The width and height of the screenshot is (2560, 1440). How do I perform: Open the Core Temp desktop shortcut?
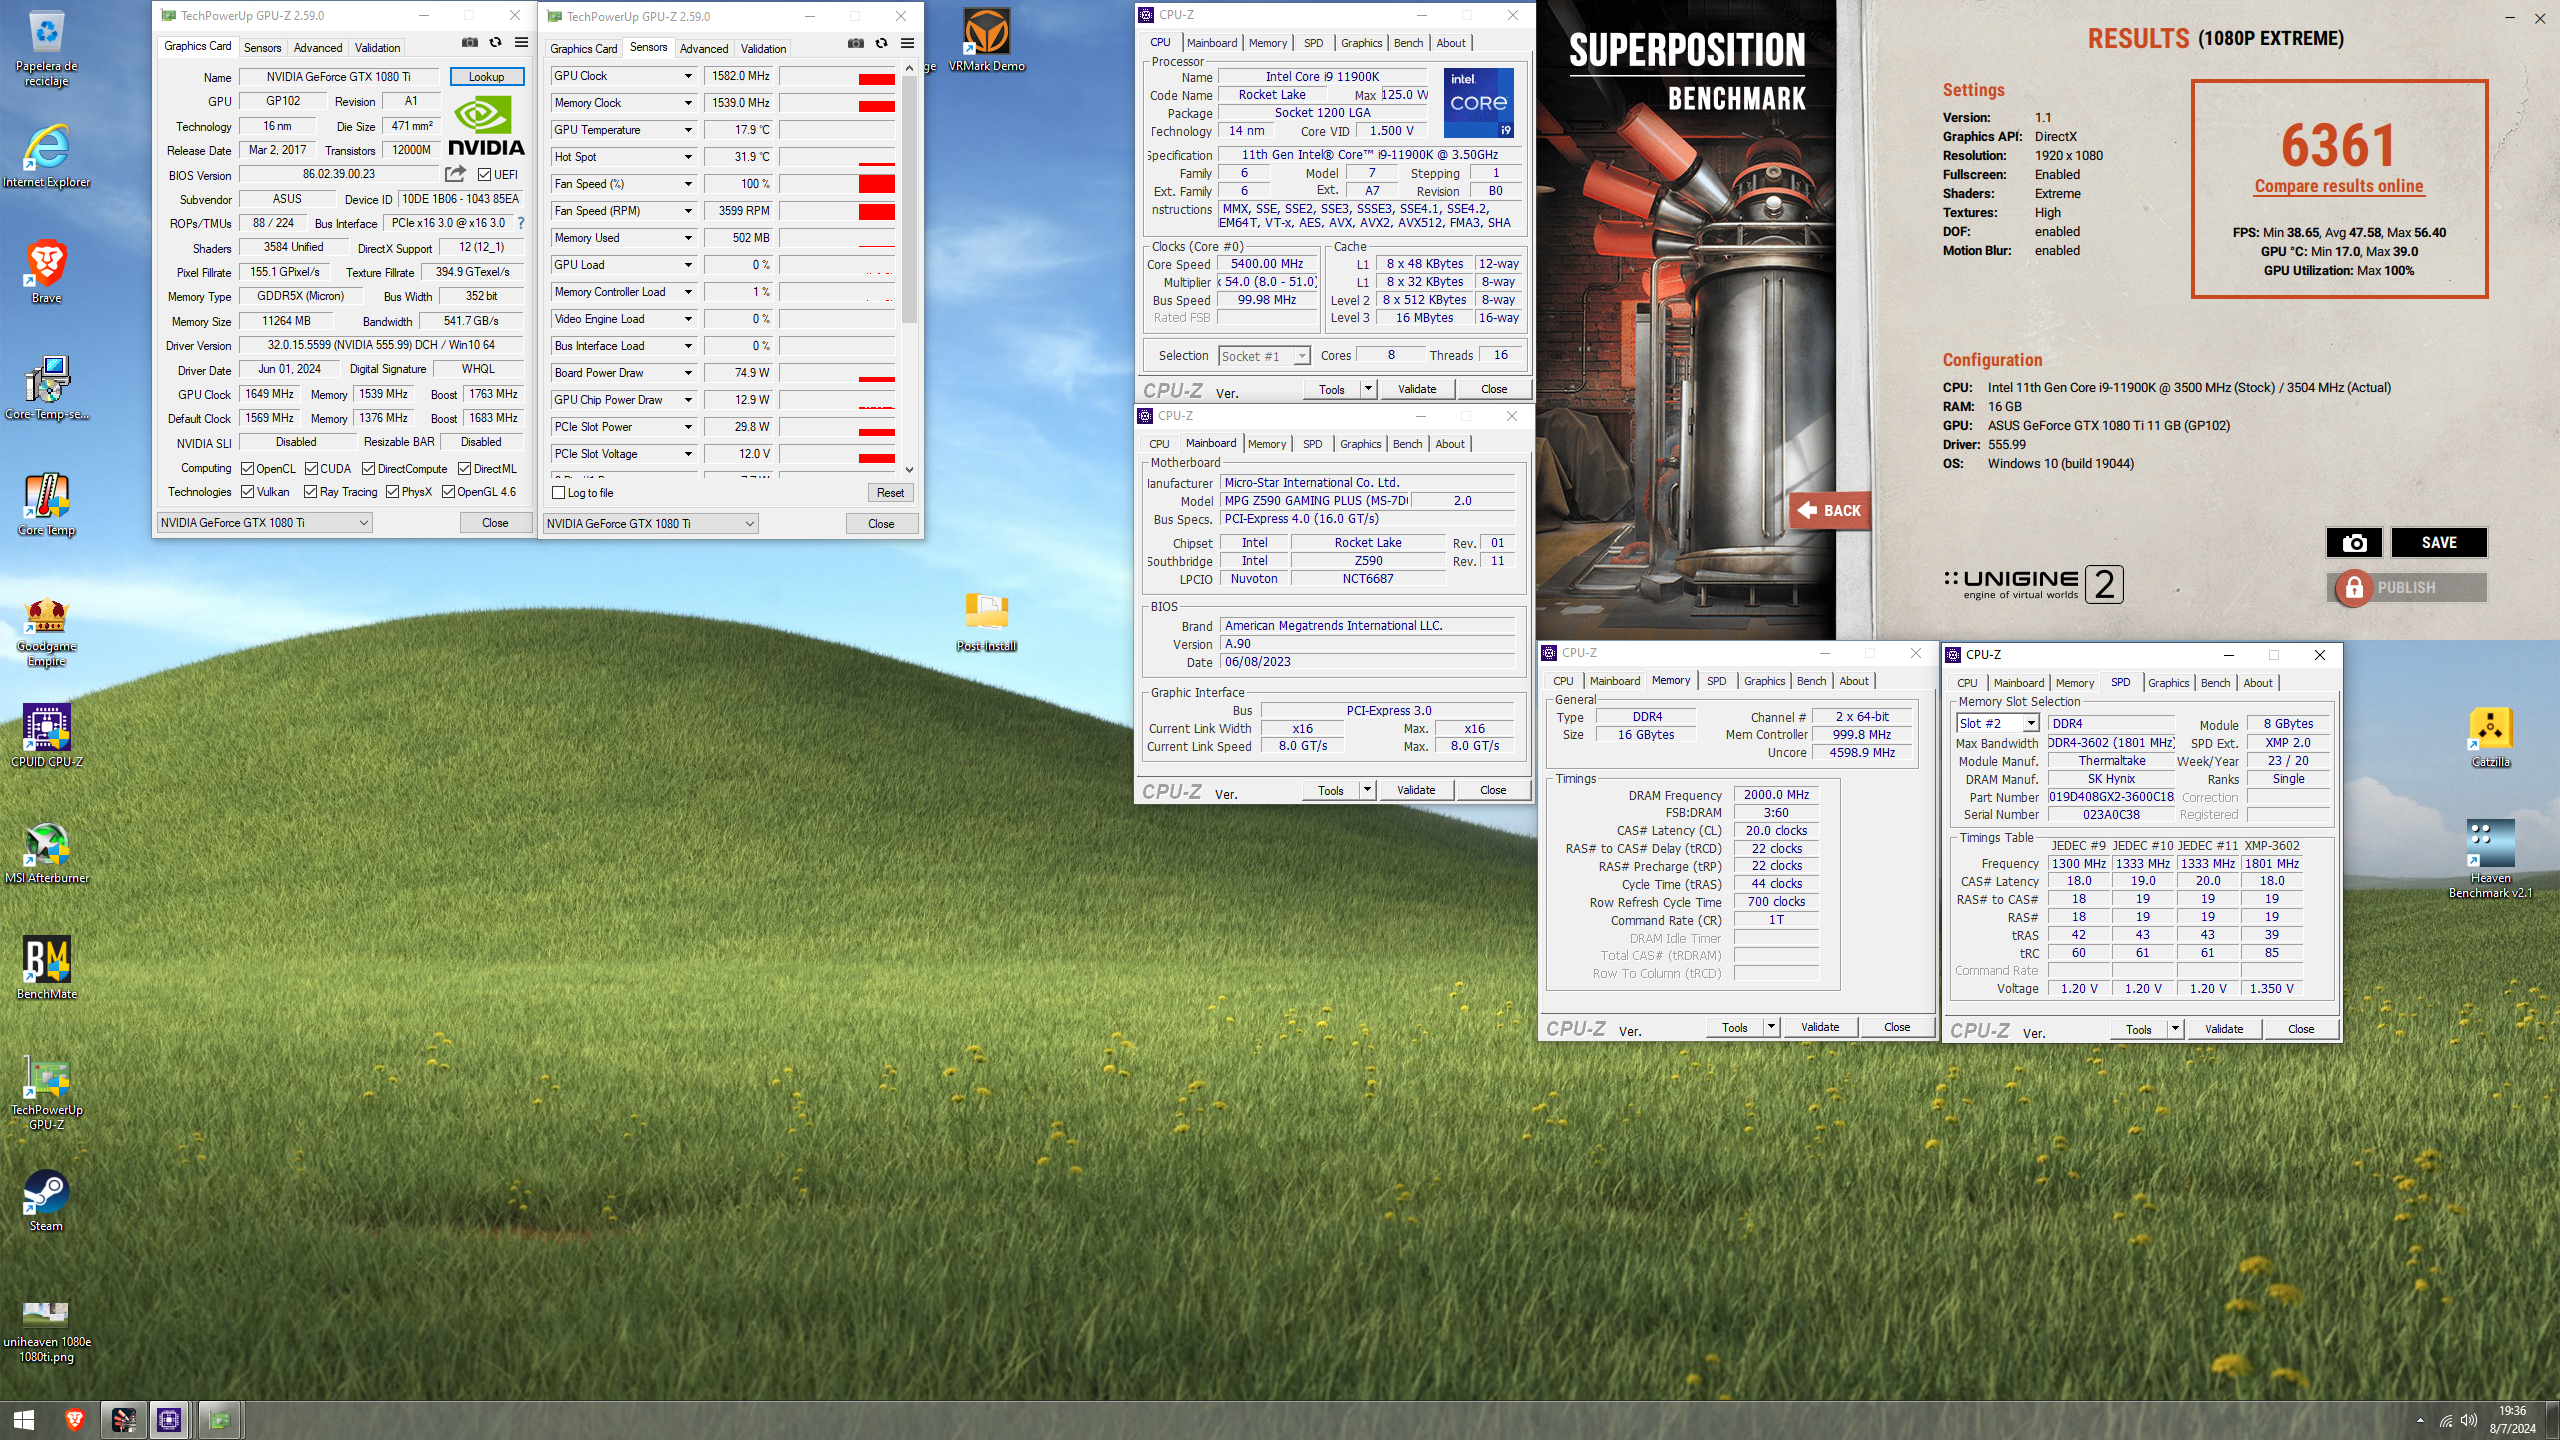pos(46,504)
